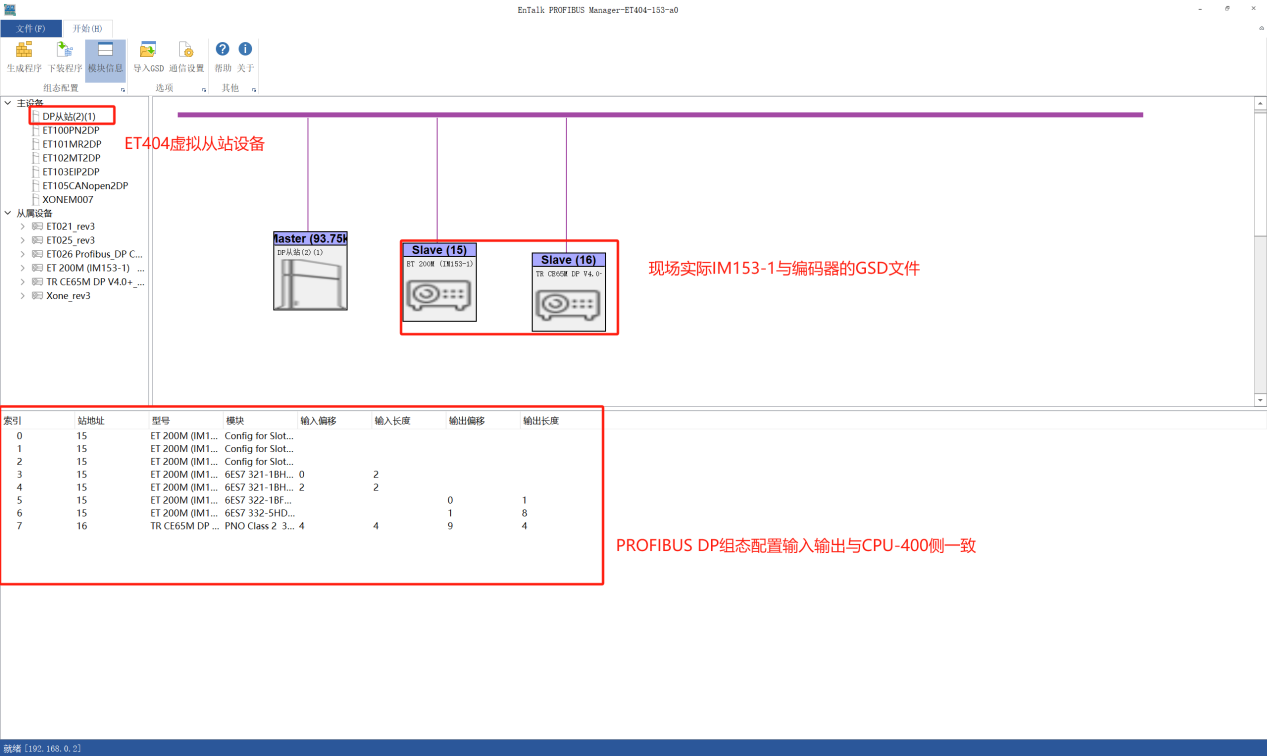This screenshot has height=756, width=1267.
Task: Expand the ET 200M (IM153-1) node
Action: point(22,268)
